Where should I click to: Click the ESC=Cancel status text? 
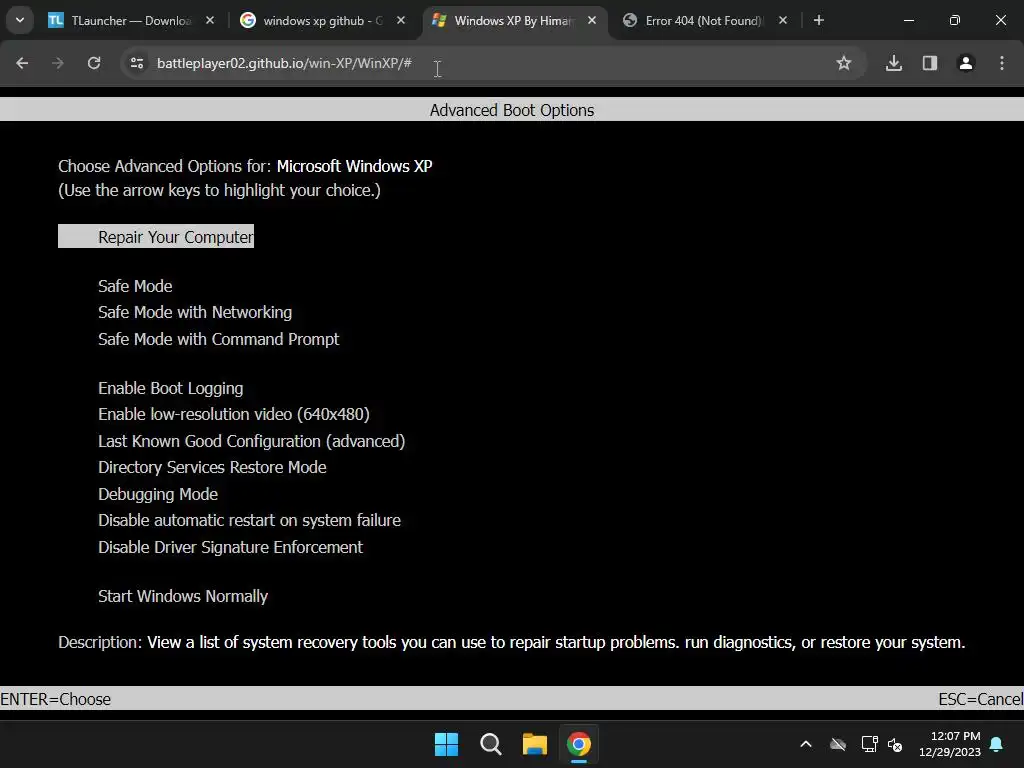(x=981, y=699)
